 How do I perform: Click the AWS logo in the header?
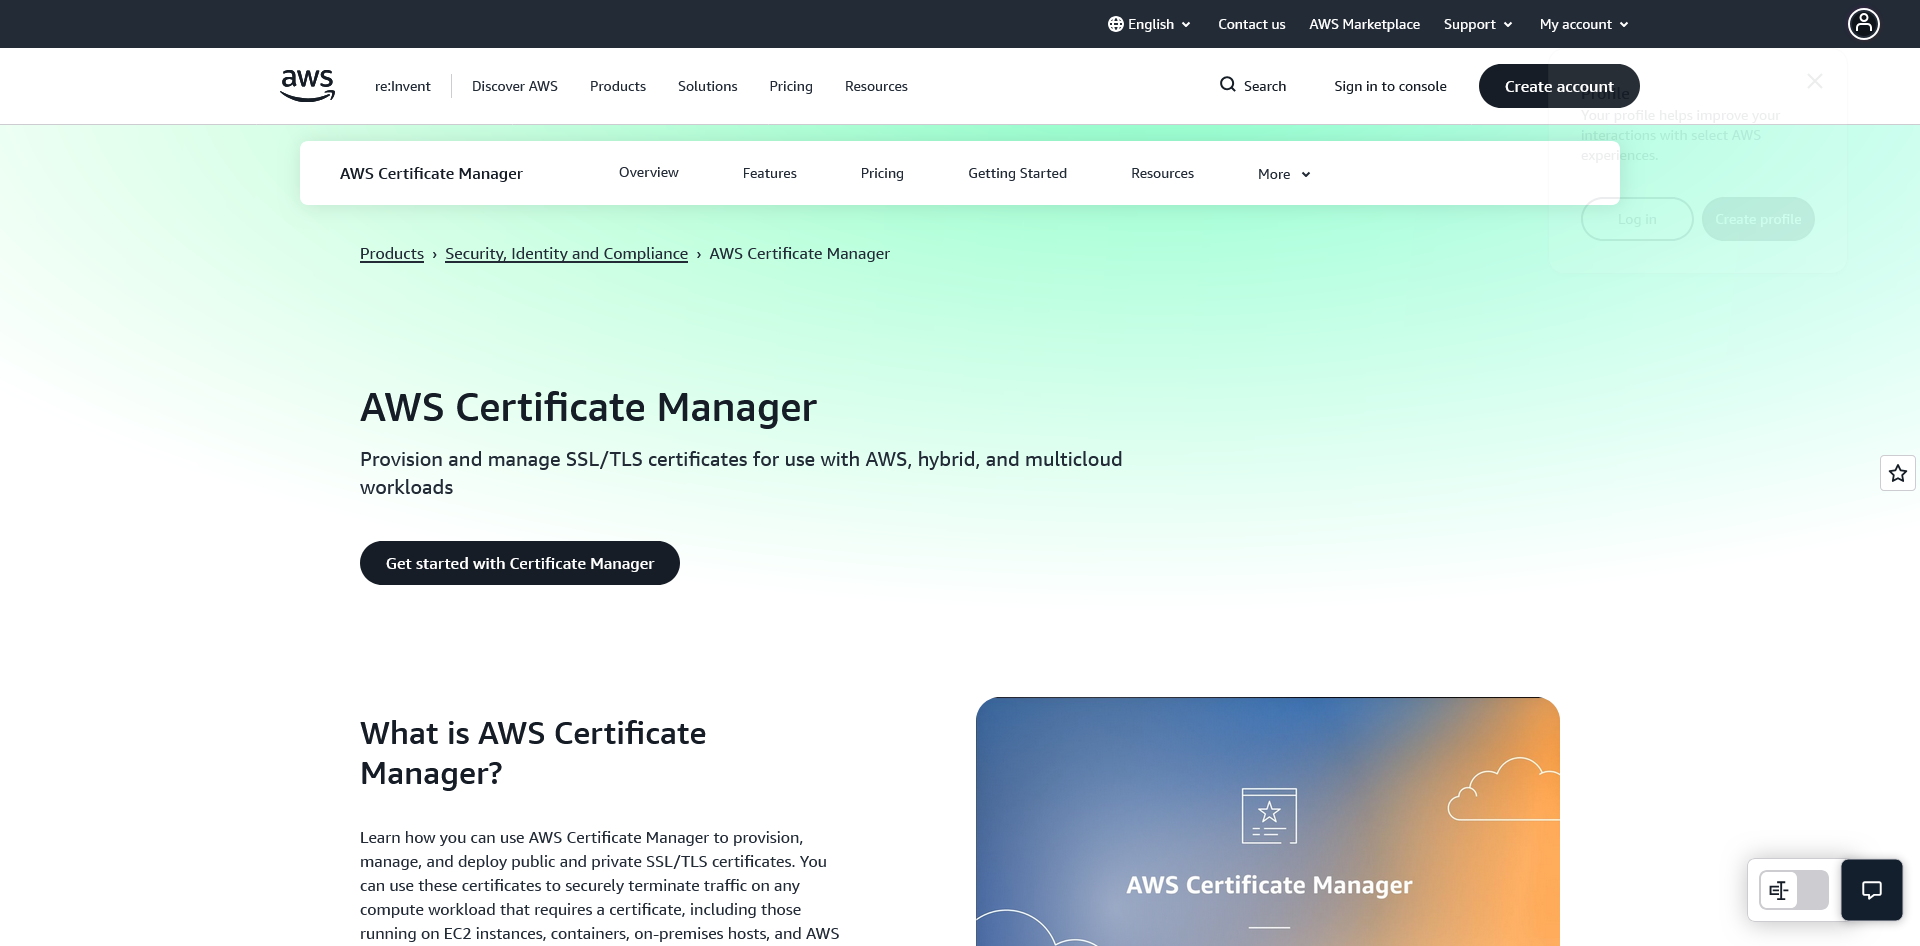307,86
